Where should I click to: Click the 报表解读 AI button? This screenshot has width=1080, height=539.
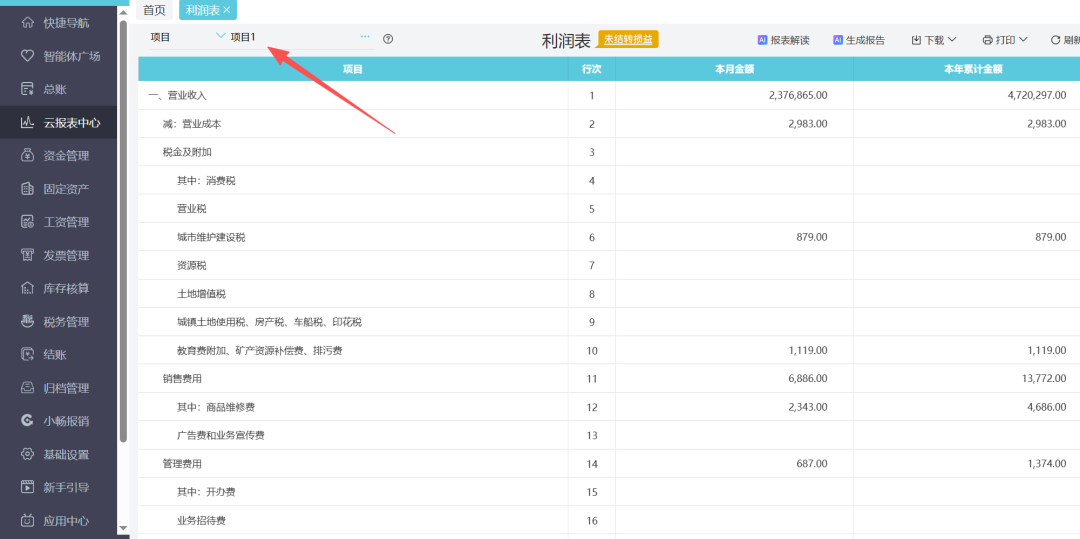pyautogui.click(x=783, y=40)
